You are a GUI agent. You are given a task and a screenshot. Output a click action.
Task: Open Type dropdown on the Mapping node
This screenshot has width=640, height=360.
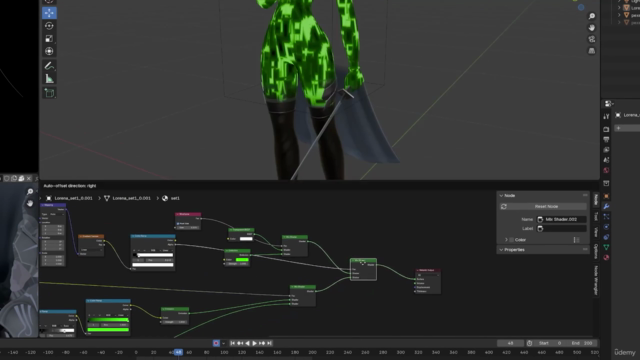click(57, 214)
